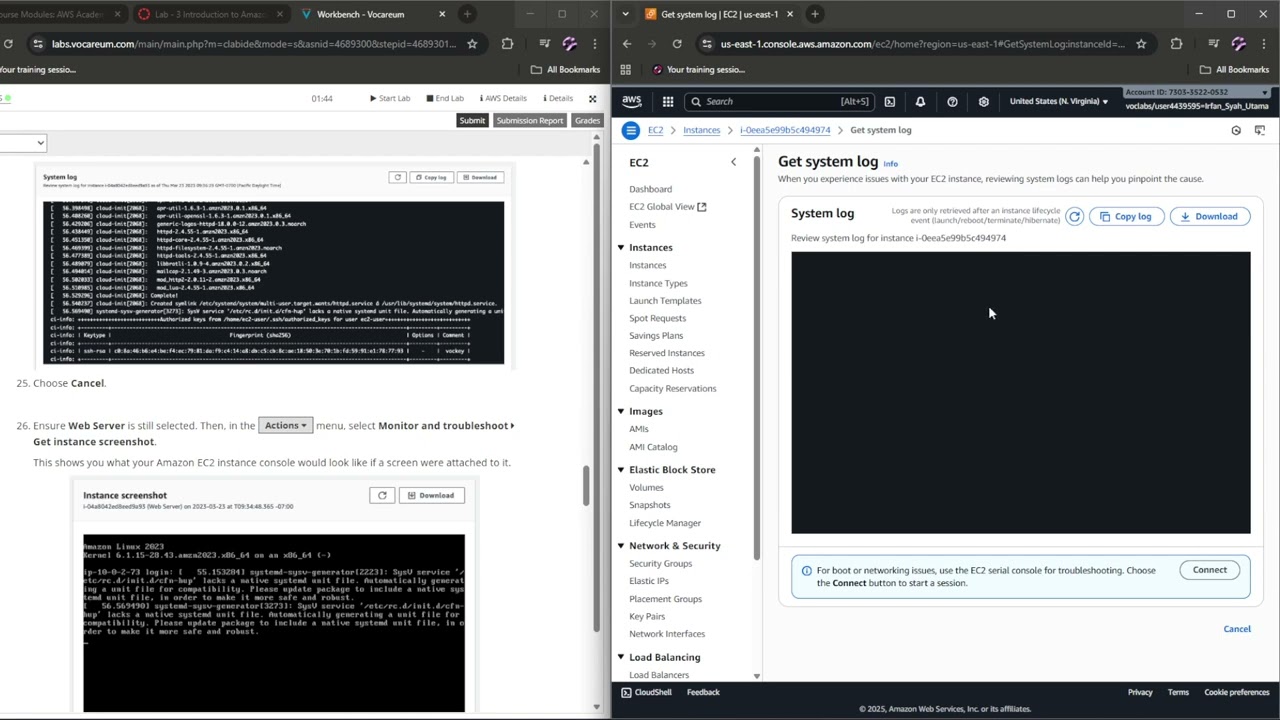Image resolution: width=1280 pixels, height=720 pixels.
Task: Open media controls in AWS browser window
Action: pyautogui.click(x=1213, y=44)
